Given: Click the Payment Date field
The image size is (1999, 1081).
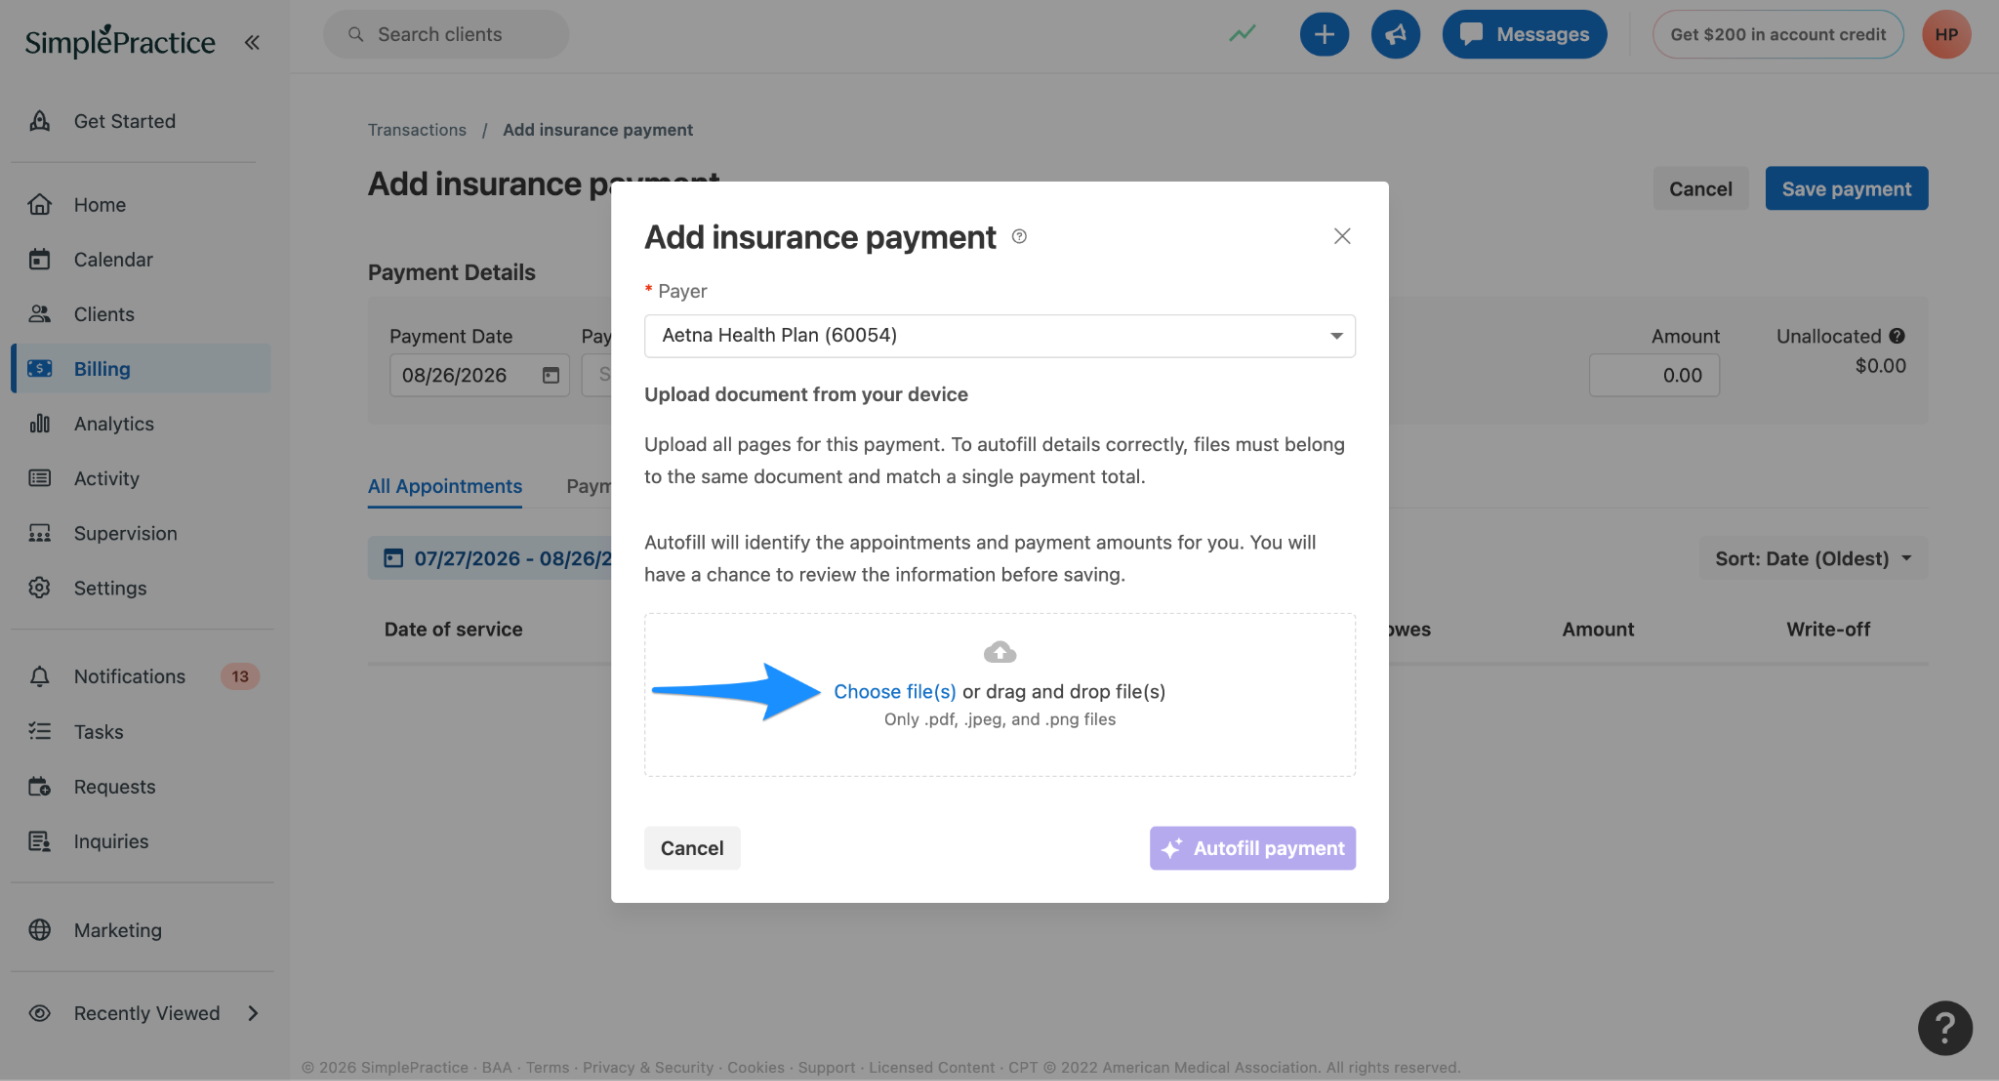Looking at the screenshot, I should pyautogui.click(x=479, y=376).
